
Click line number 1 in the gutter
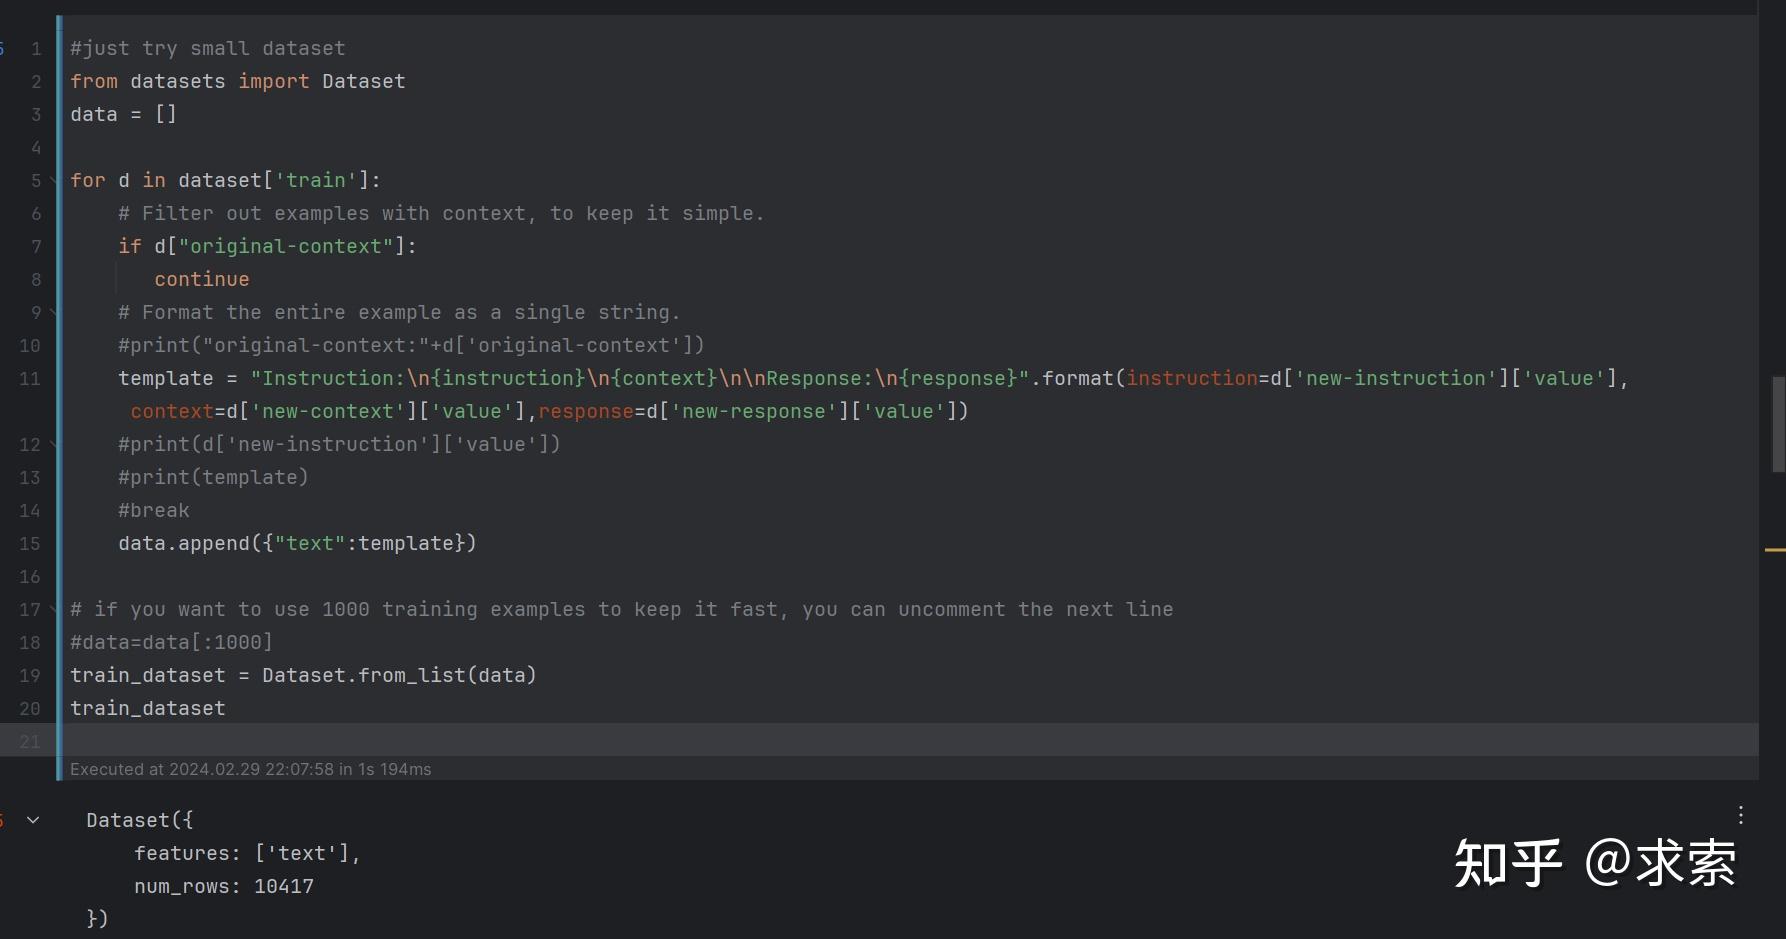tap(36, 48)
